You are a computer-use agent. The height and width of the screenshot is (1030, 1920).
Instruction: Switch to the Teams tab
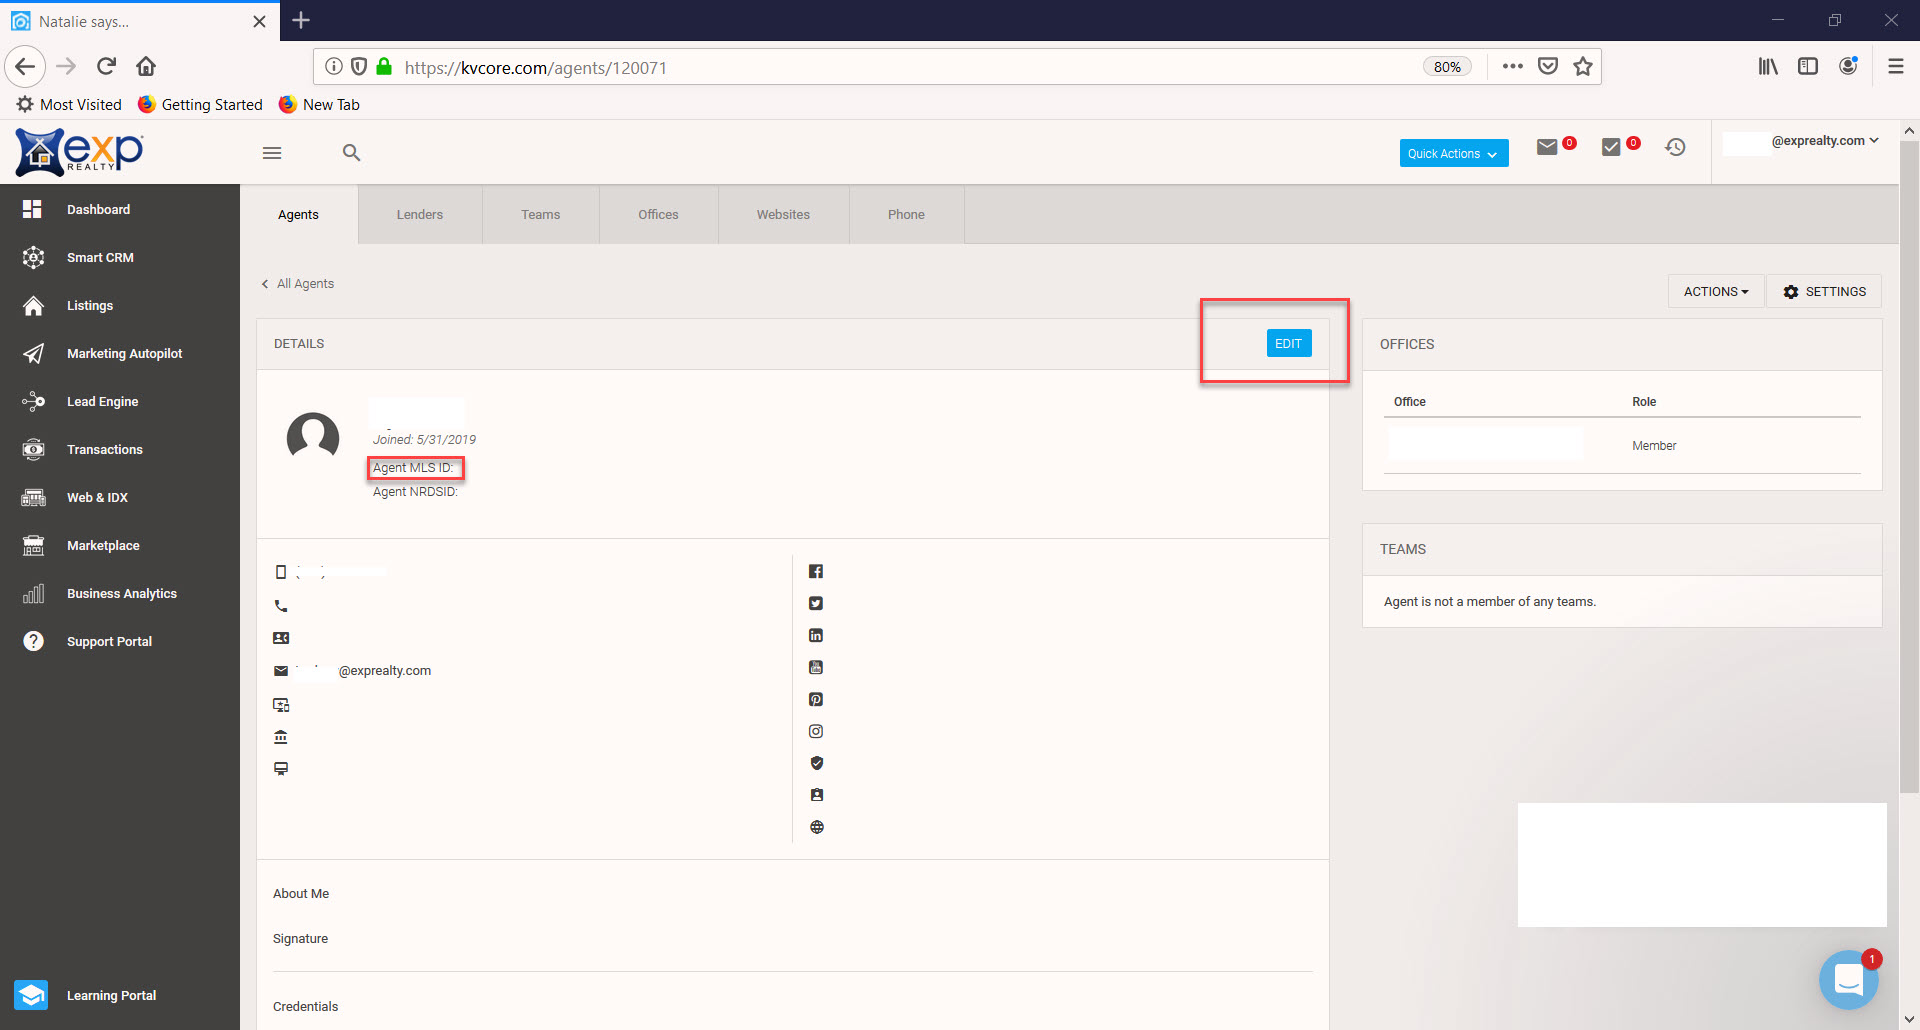tap(541, 214)
